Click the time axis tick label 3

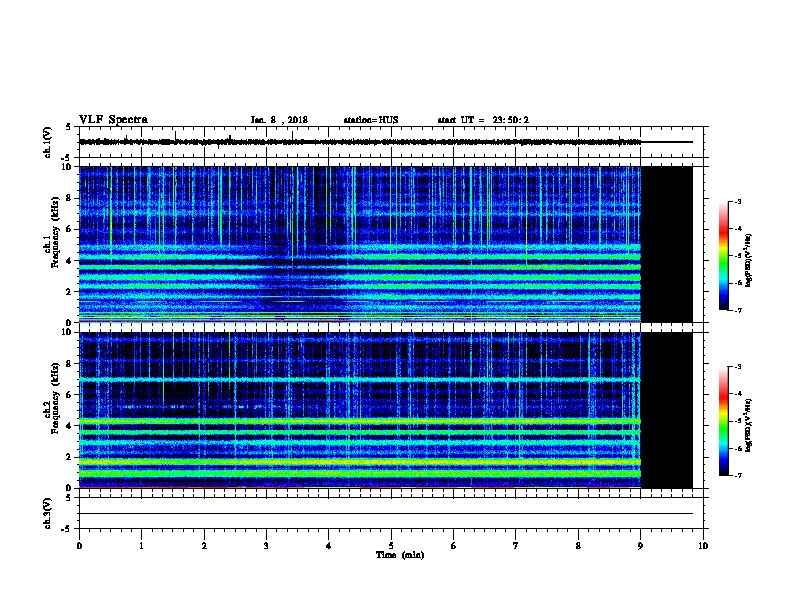(x=266, y=546)
